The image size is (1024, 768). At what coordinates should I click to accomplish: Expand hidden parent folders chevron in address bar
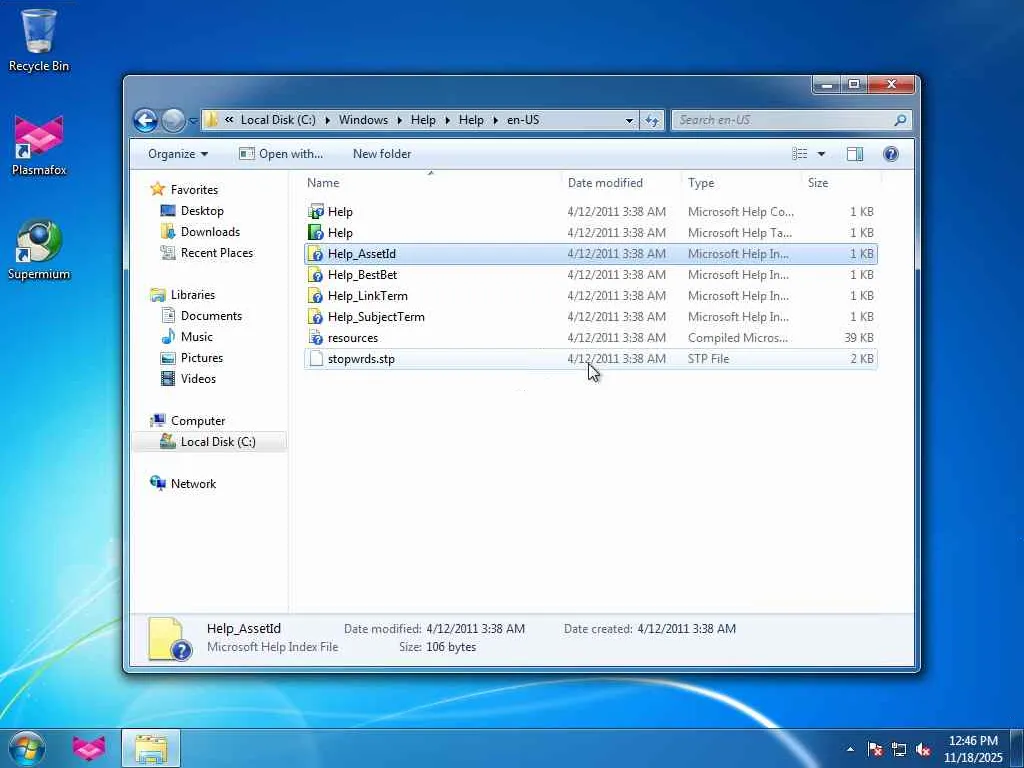pyautogui.click(x=229, y=120)
